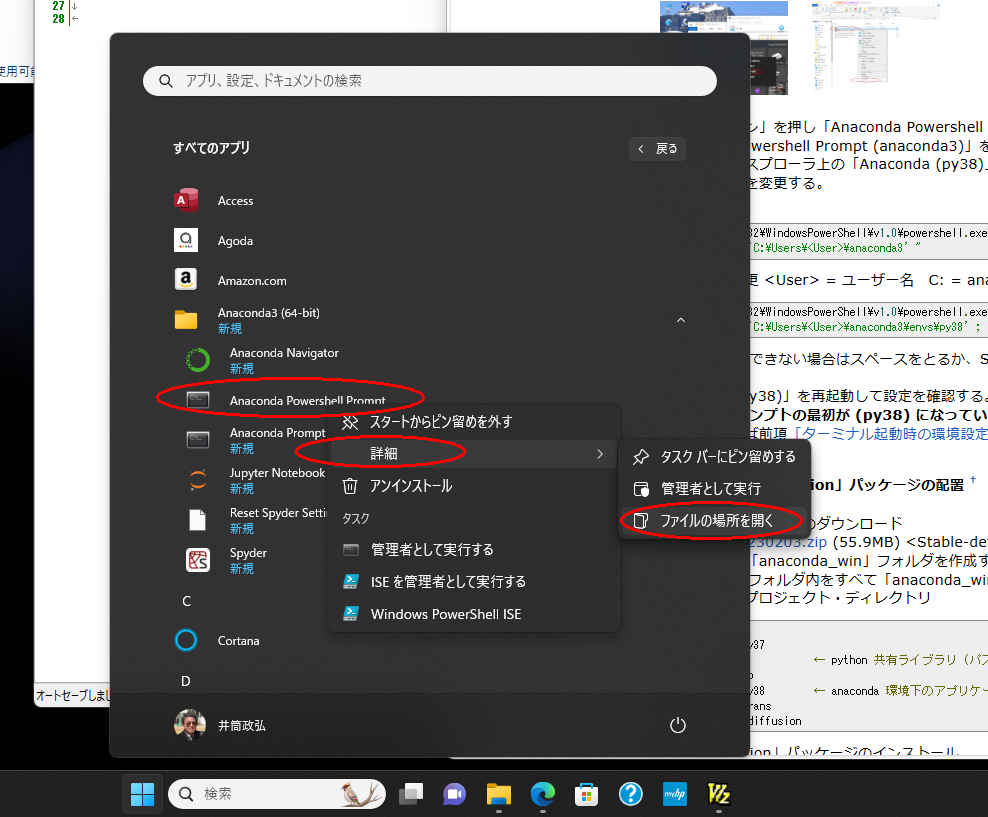Collapse the Anaconda3 (64-bit) folder

click(x=680, y=320)
